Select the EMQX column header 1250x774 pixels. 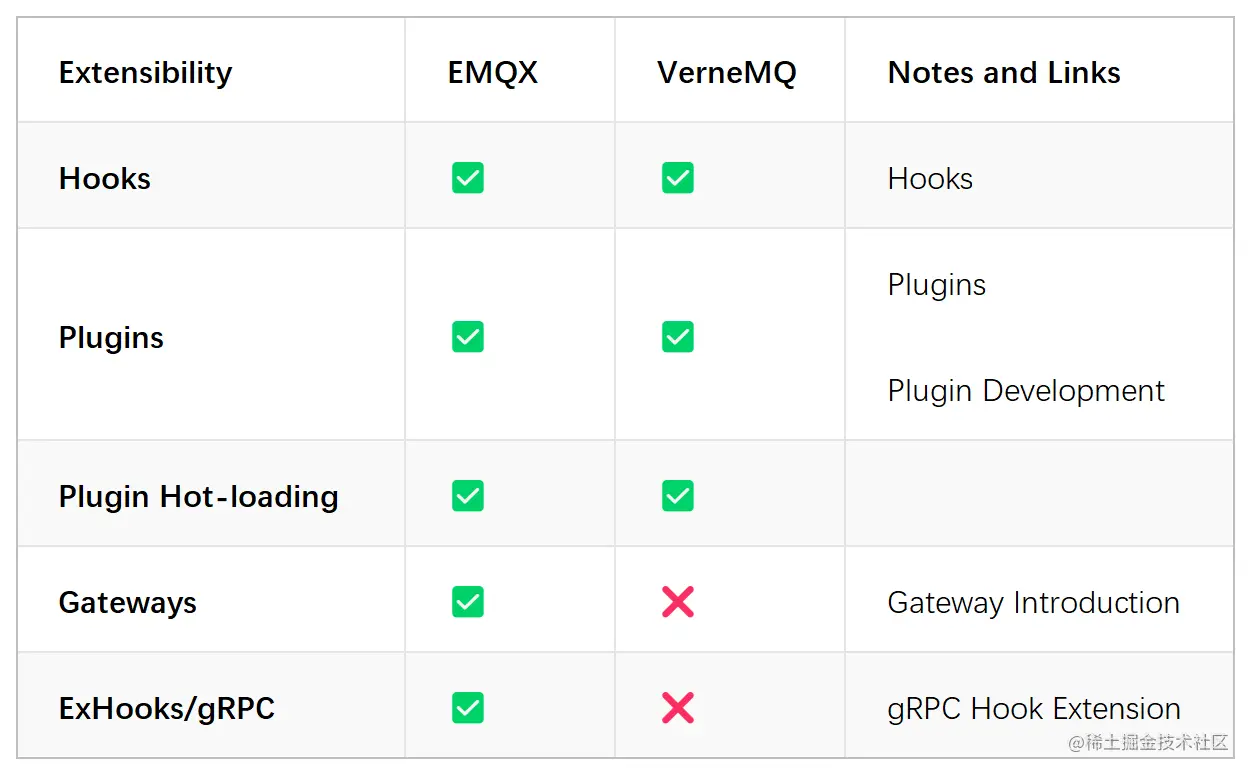[x=493, y=73]
